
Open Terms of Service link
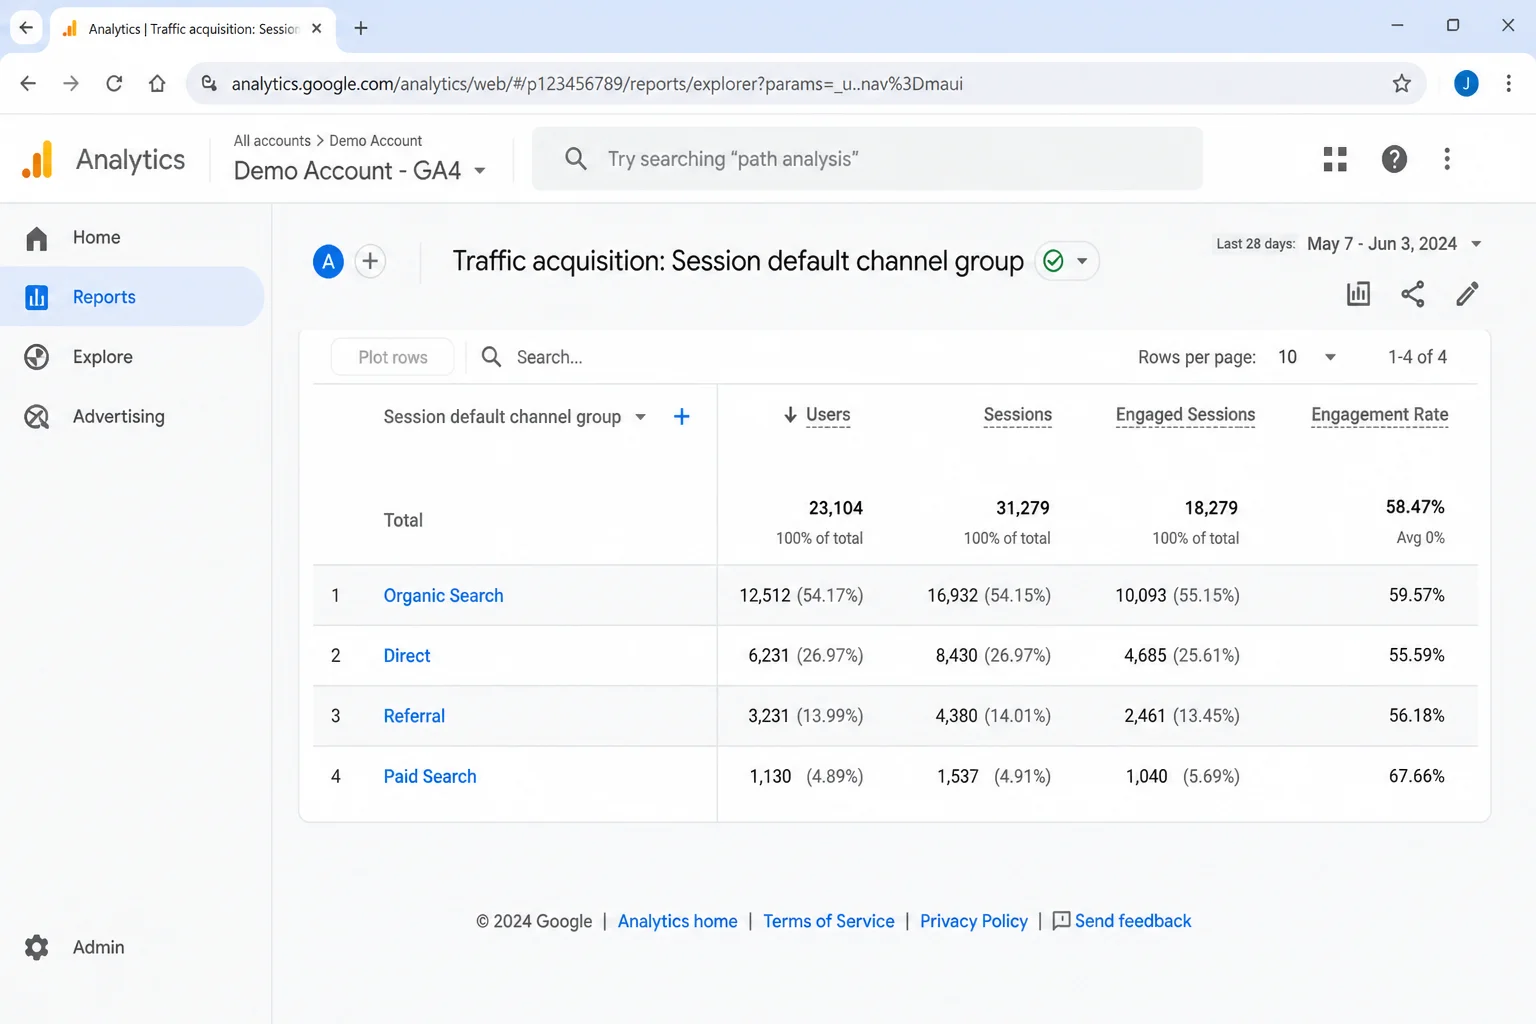point(828,921)
